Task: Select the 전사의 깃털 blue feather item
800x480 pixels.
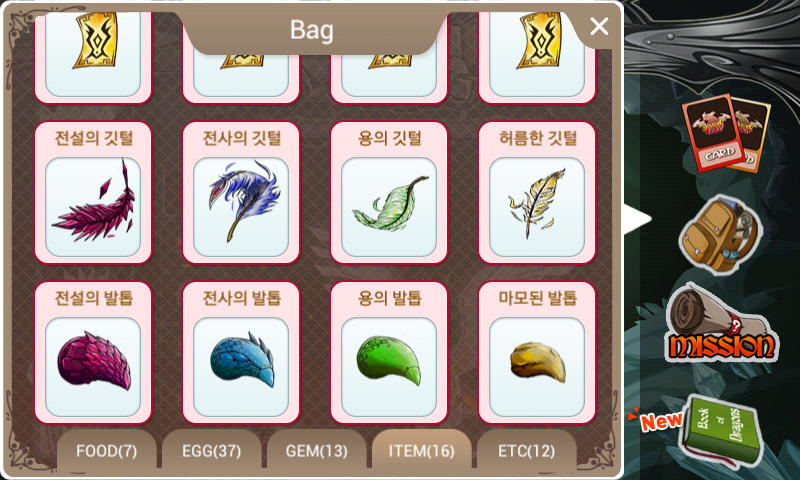Action: pos(241,193)
